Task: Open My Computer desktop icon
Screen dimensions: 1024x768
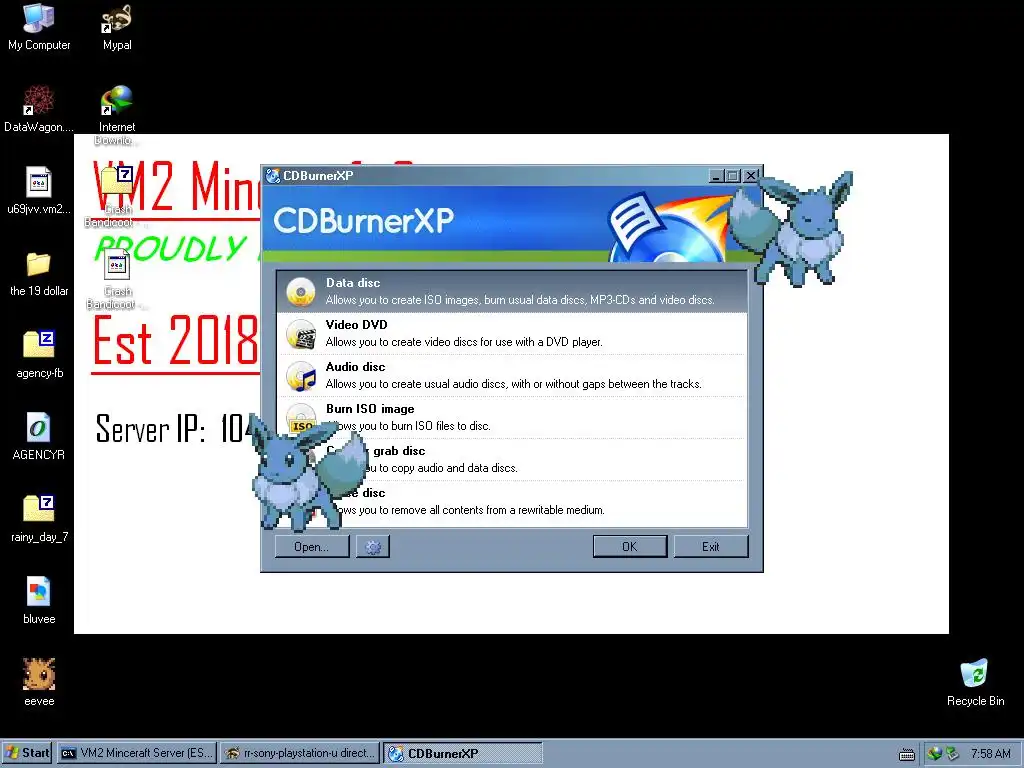Action: 39,18
